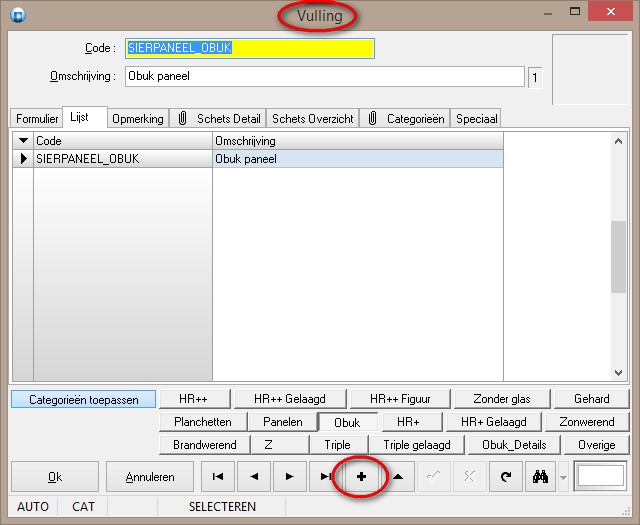640x525 pixels.
Task: Toggle the HR++ Gelaagd category
Action: [x=290, y=399]
